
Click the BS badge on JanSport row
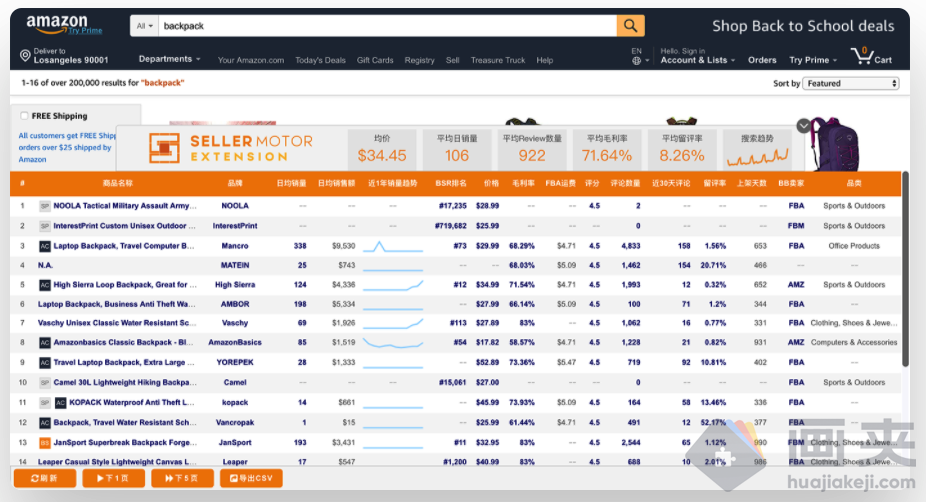coord(44,442)
